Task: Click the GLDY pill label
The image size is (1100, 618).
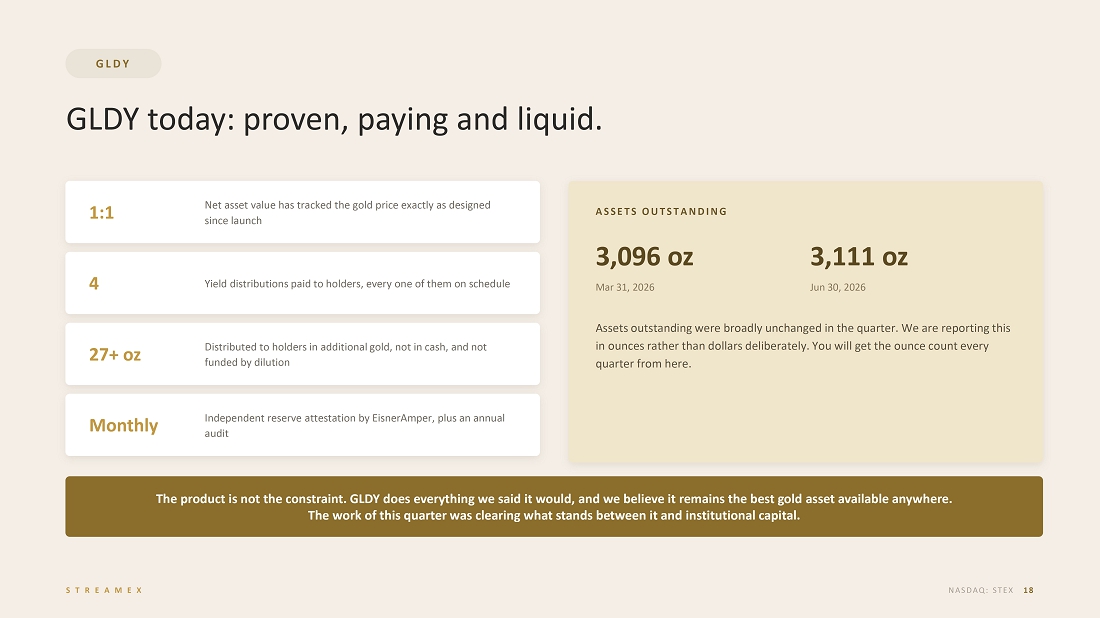Action: pyautogui.click(x=113, y=64)
